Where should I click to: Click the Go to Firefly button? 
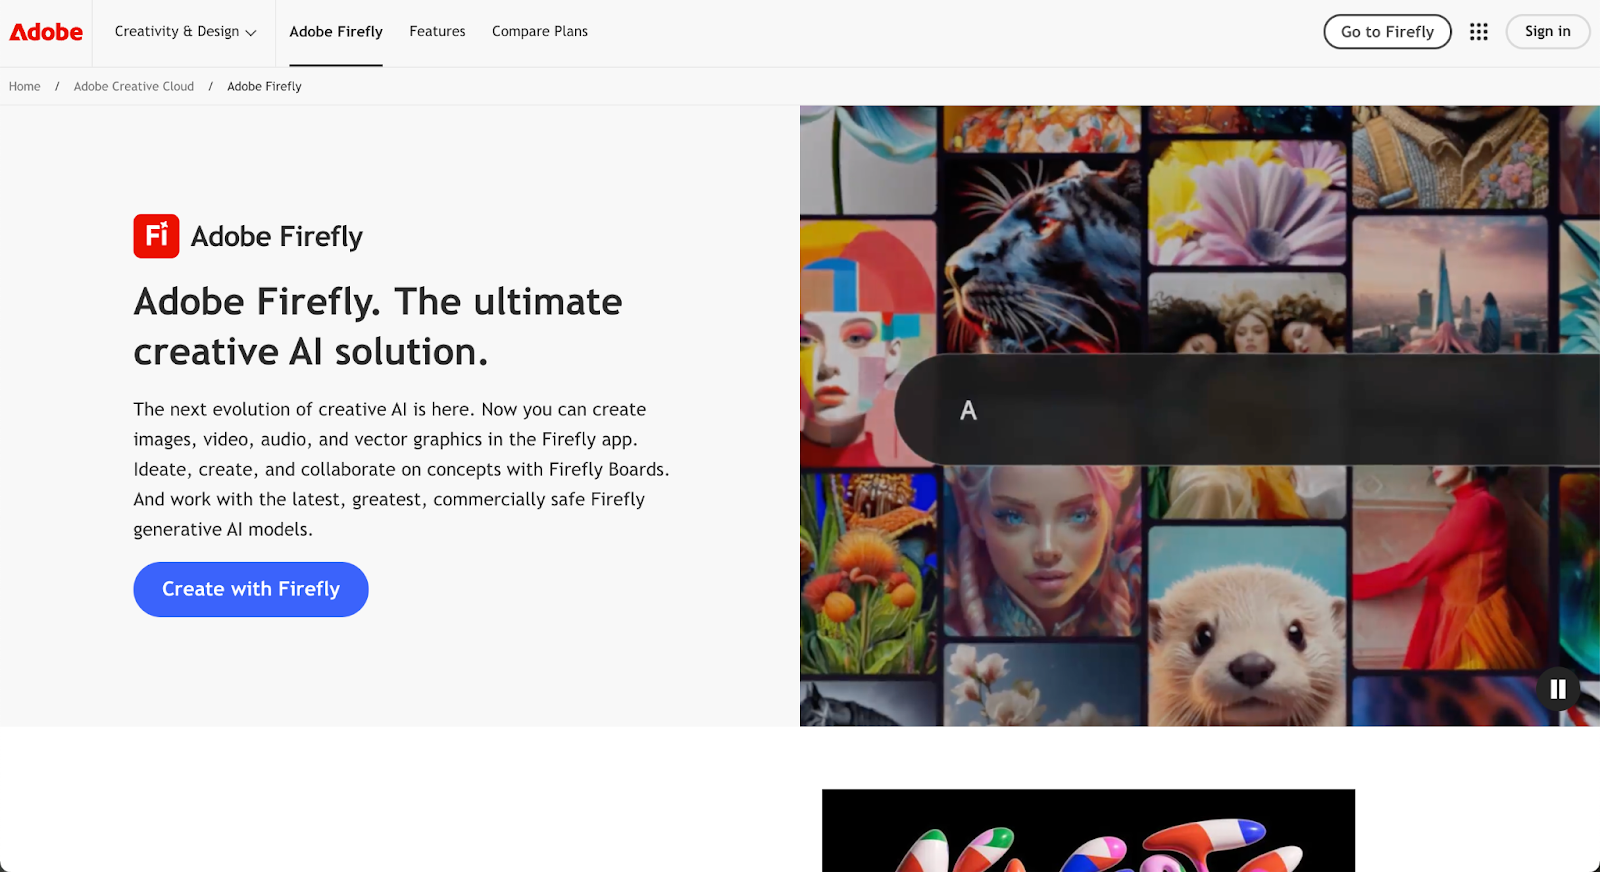pyautogui.click(x=1387, y=32)
